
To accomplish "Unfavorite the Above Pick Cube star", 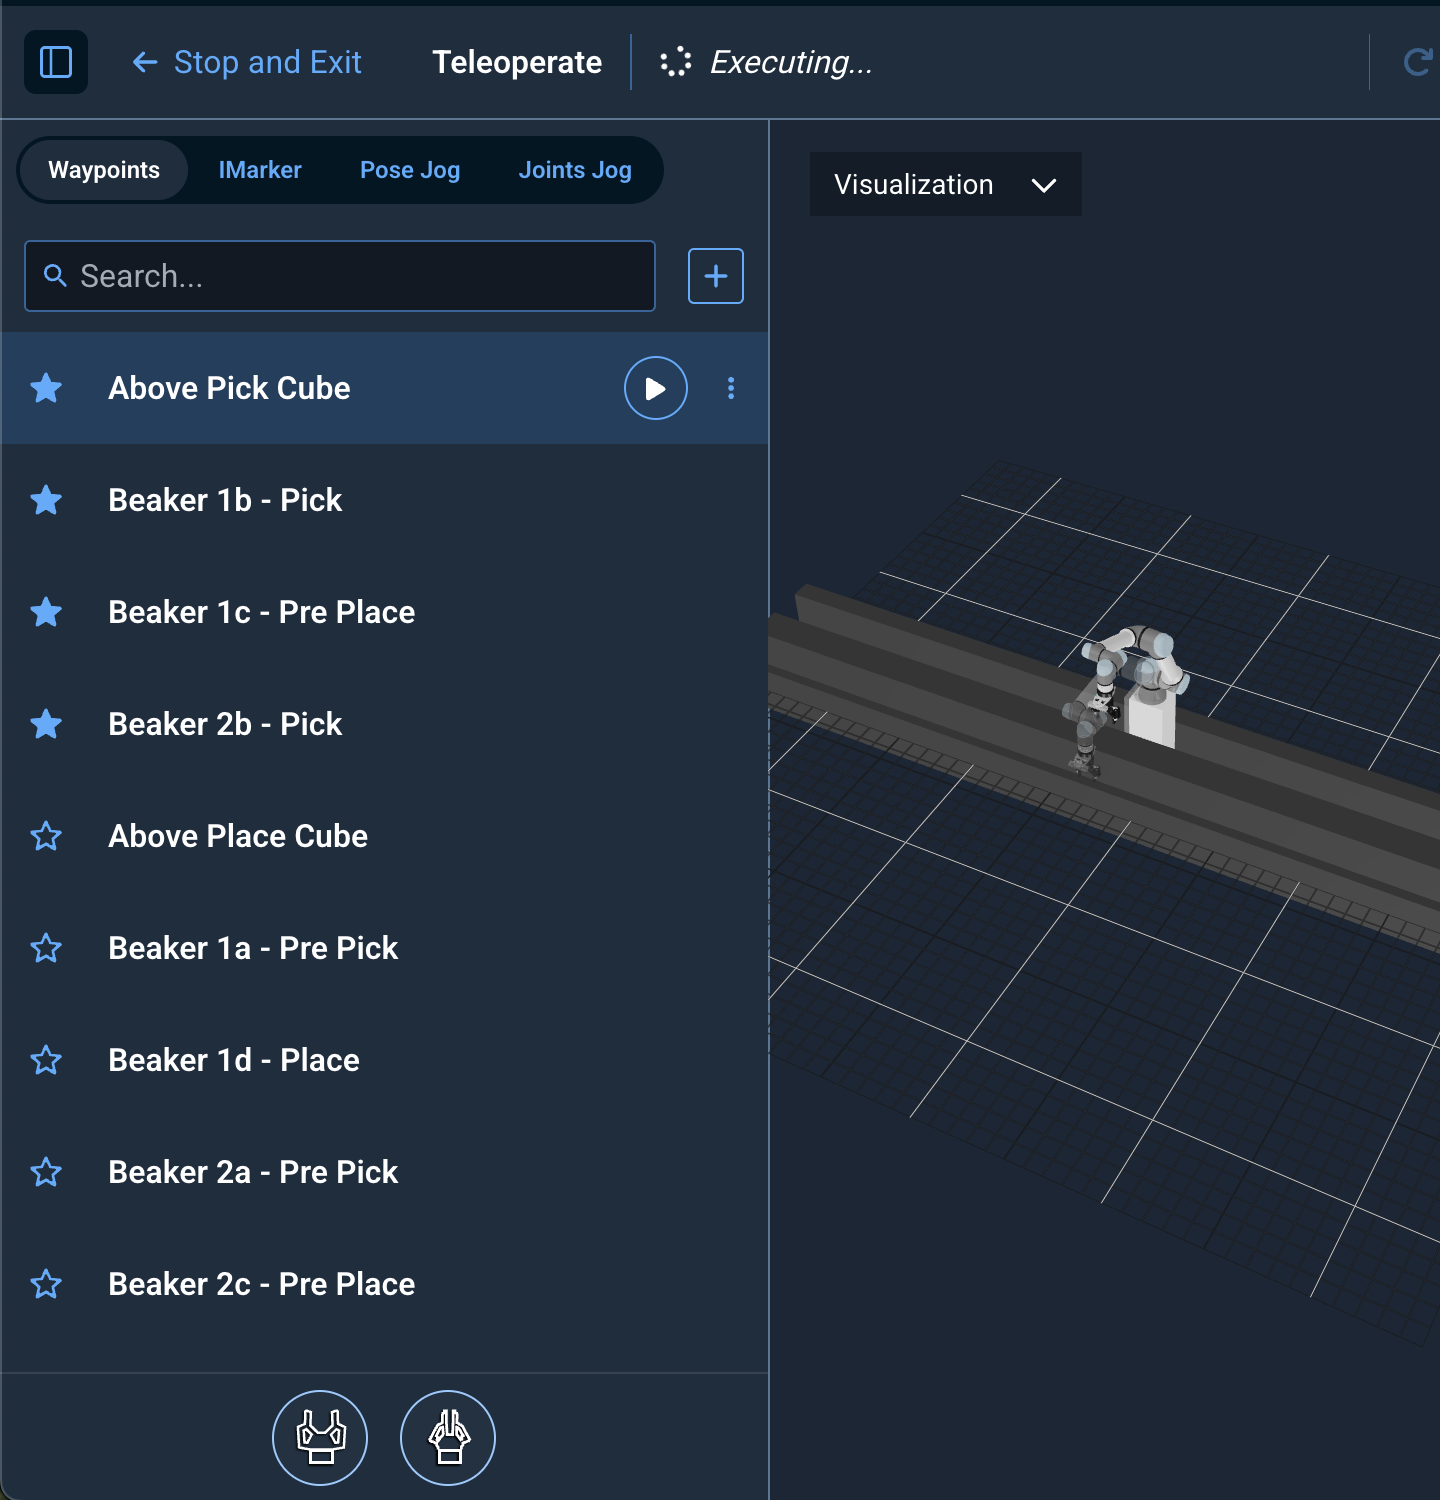I will 46,388.
